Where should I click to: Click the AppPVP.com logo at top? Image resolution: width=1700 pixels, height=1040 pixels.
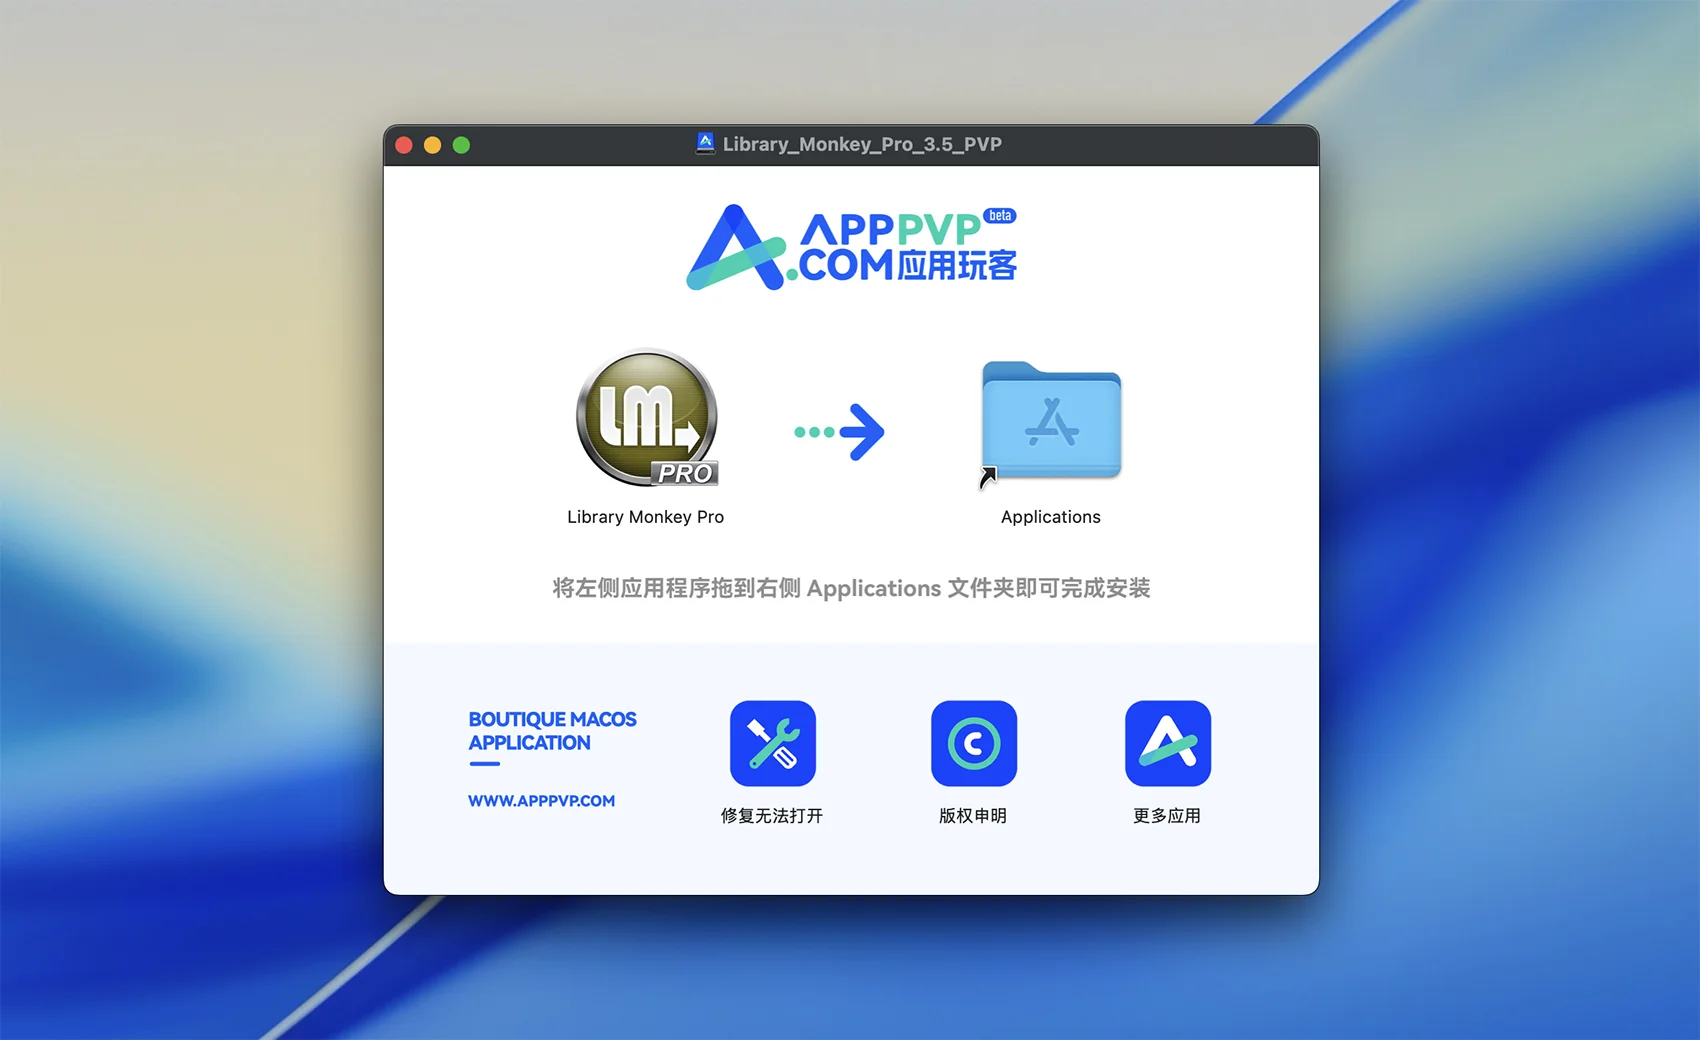[x=851, y=248]
